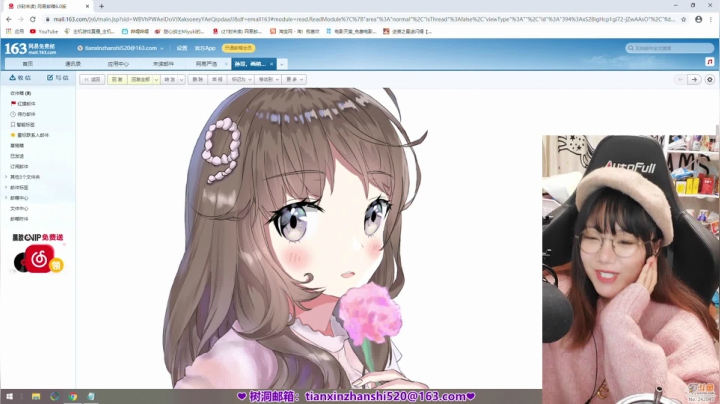
Task: Open the YouTube bookmark
Action: 44,32
